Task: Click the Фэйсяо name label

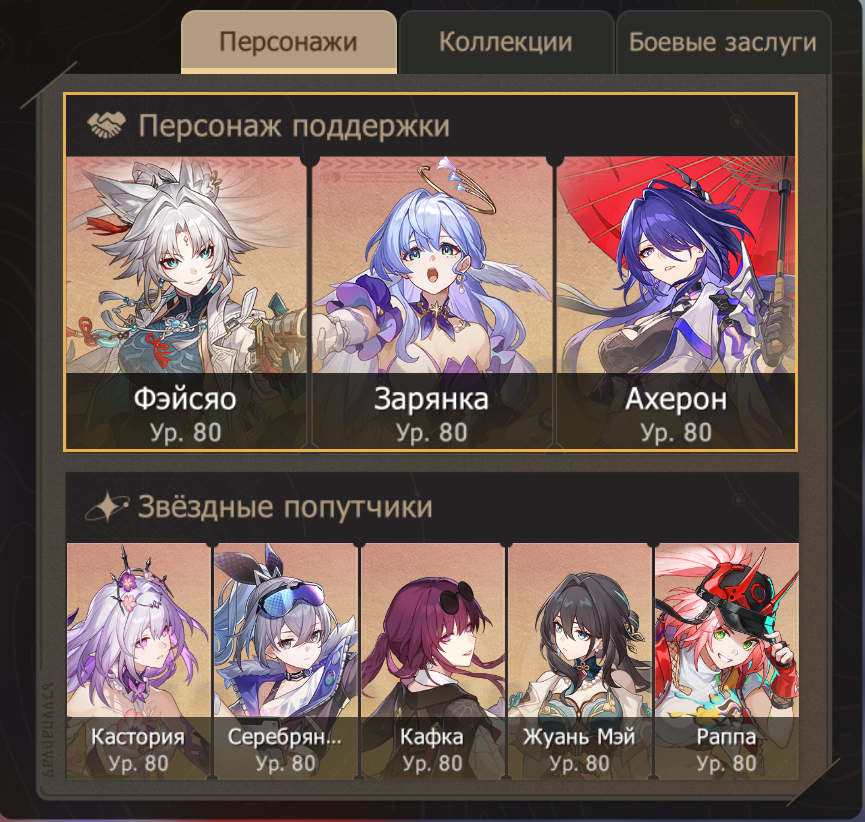Action: (x=185, y=398)
